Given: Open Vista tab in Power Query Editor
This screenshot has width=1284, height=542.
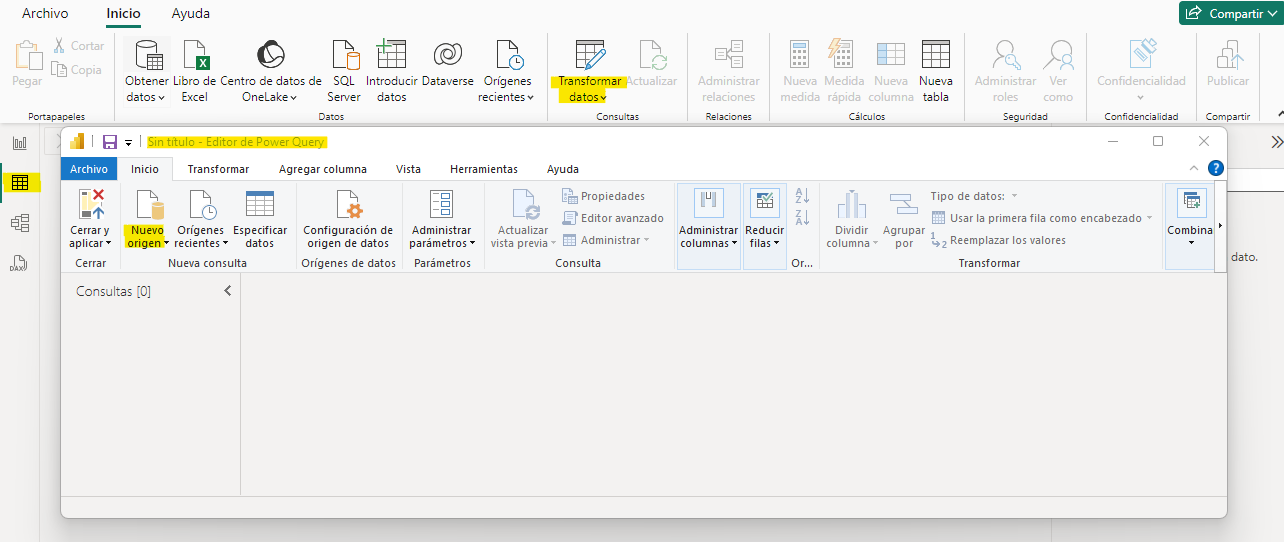Looking at the screenshot, I should [408, 169].
